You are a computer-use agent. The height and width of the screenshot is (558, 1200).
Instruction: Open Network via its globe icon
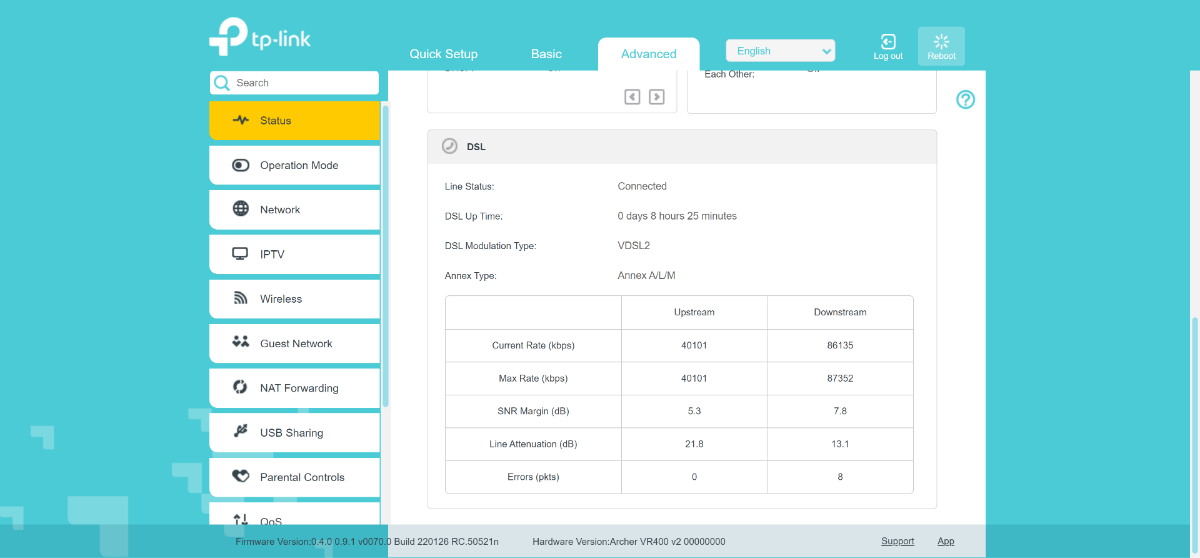pos(240,209)
